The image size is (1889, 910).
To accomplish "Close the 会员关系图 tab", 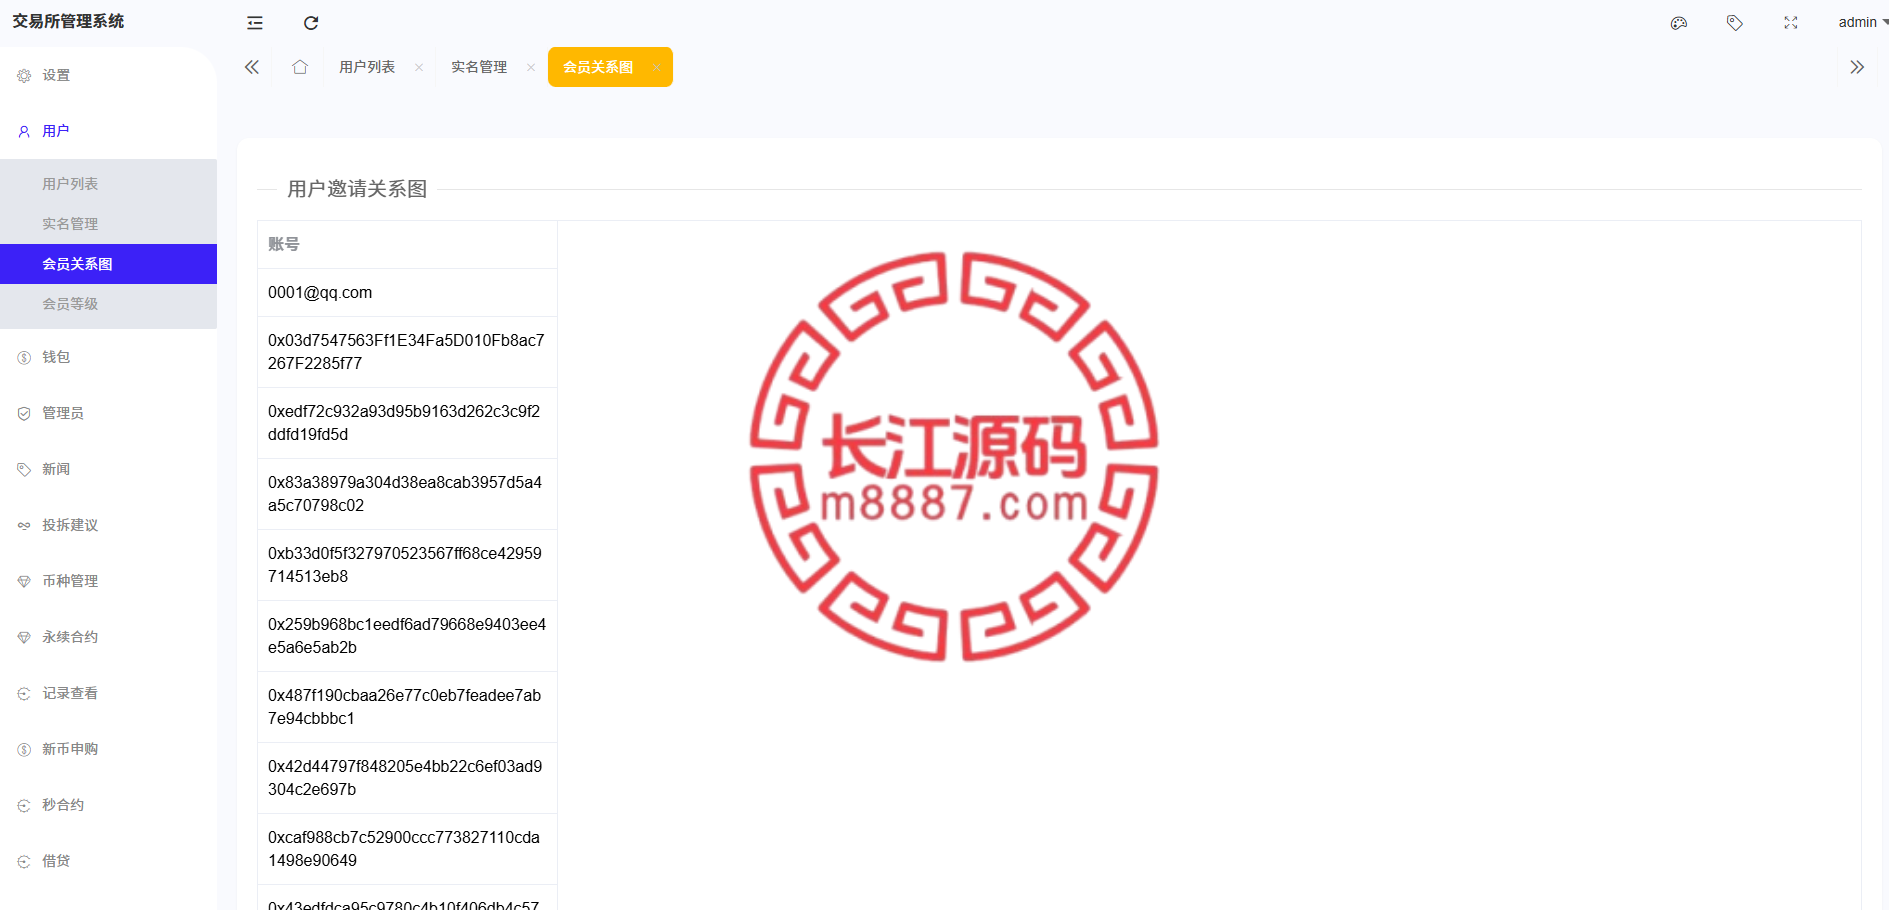I will tap(656, 67).
